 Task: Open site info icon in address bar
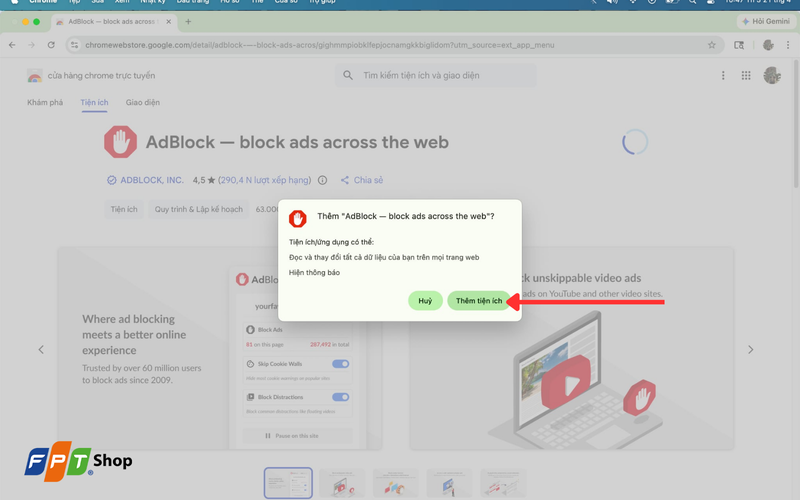[x=74, y=45]
